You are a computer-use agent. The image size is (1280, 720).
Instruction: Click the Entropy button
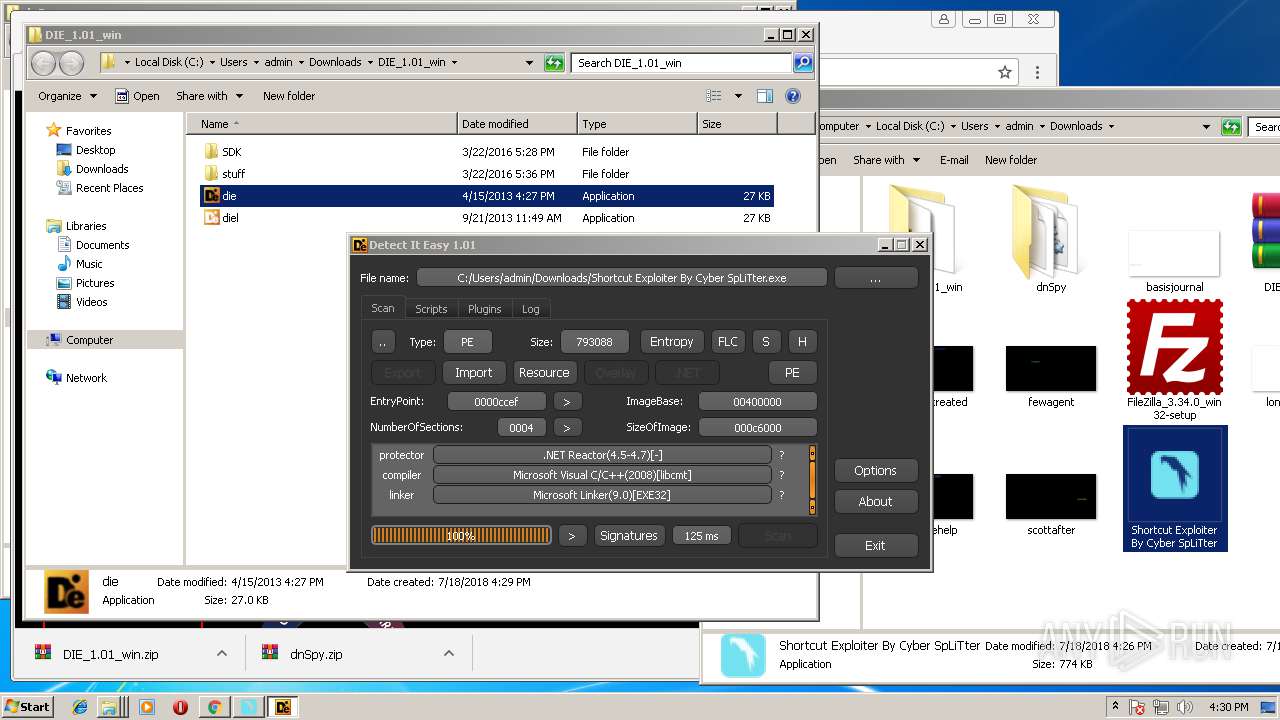click(x=672, y=341)
